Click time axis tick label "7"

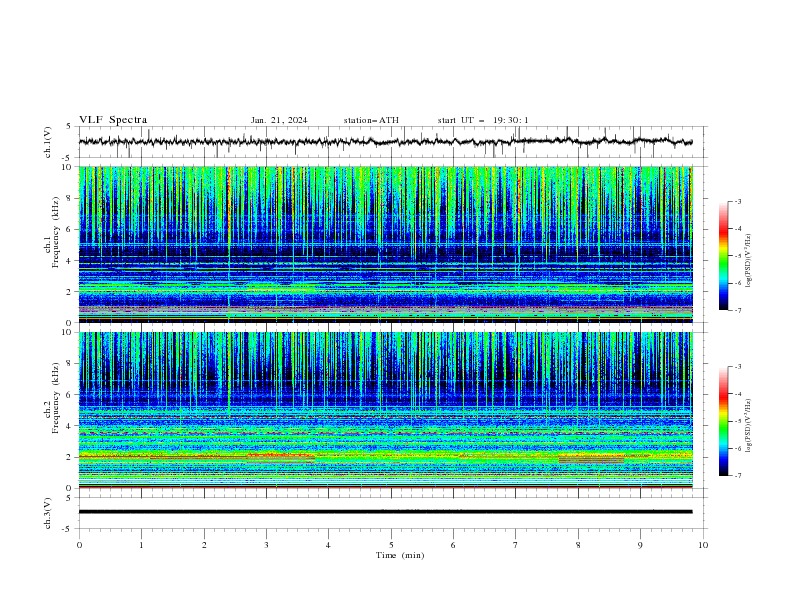[x=516, y=545]
